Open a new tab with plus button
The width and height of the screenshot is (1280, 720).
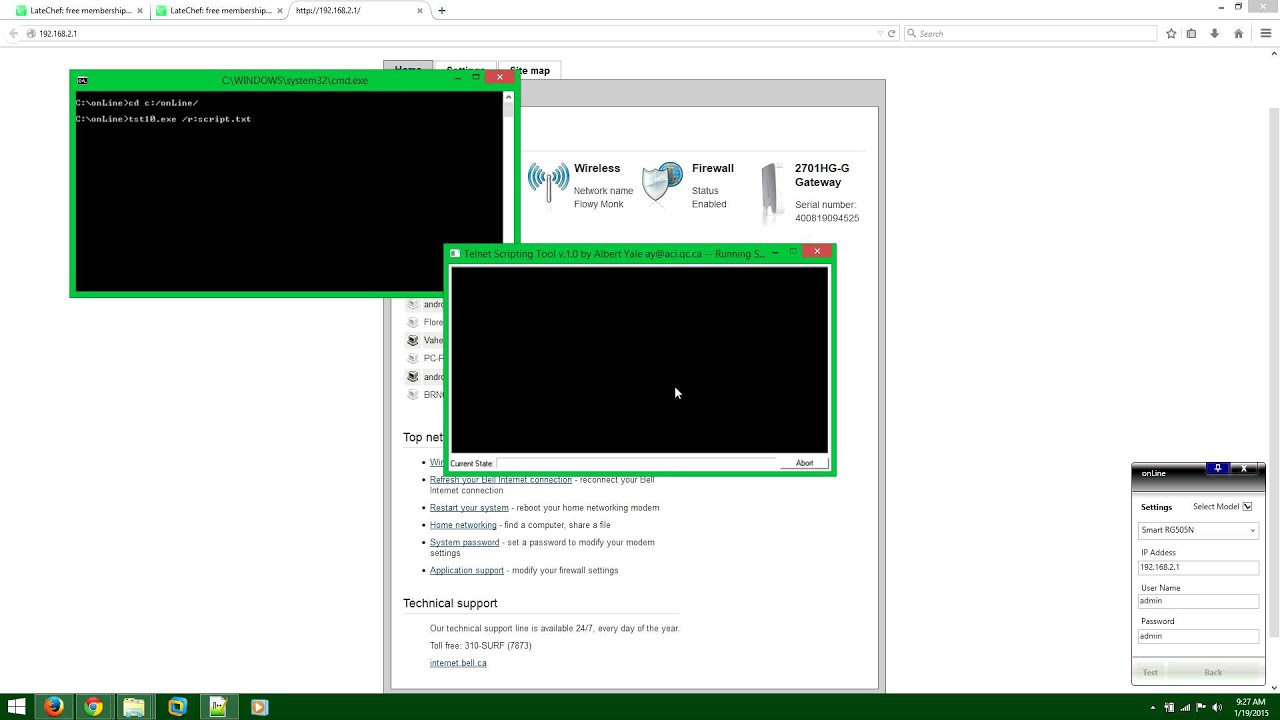click(x=442, y=10)
